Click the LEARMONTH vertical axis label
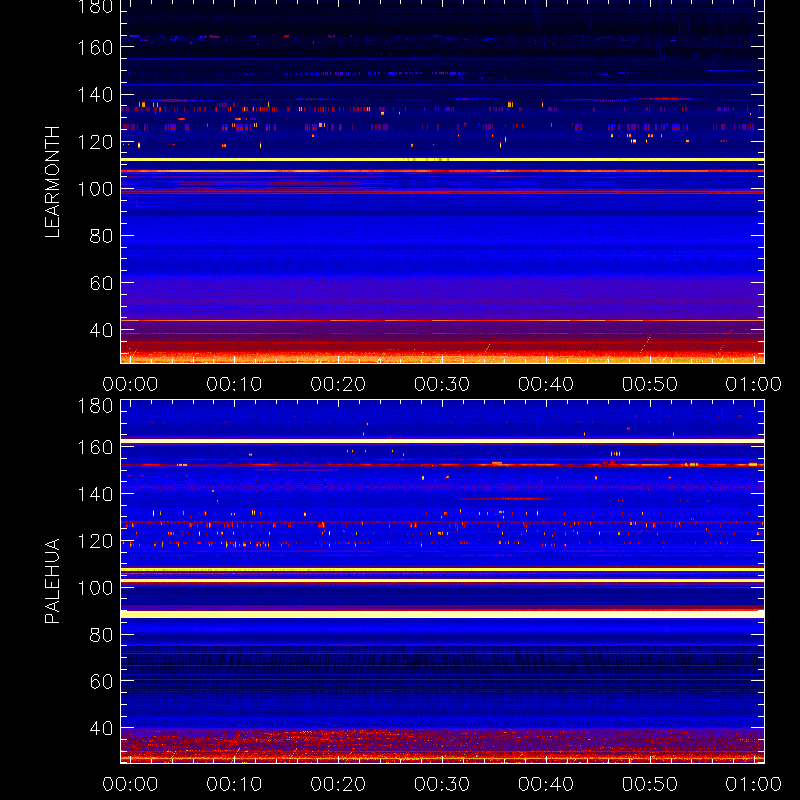 point(53,182)
